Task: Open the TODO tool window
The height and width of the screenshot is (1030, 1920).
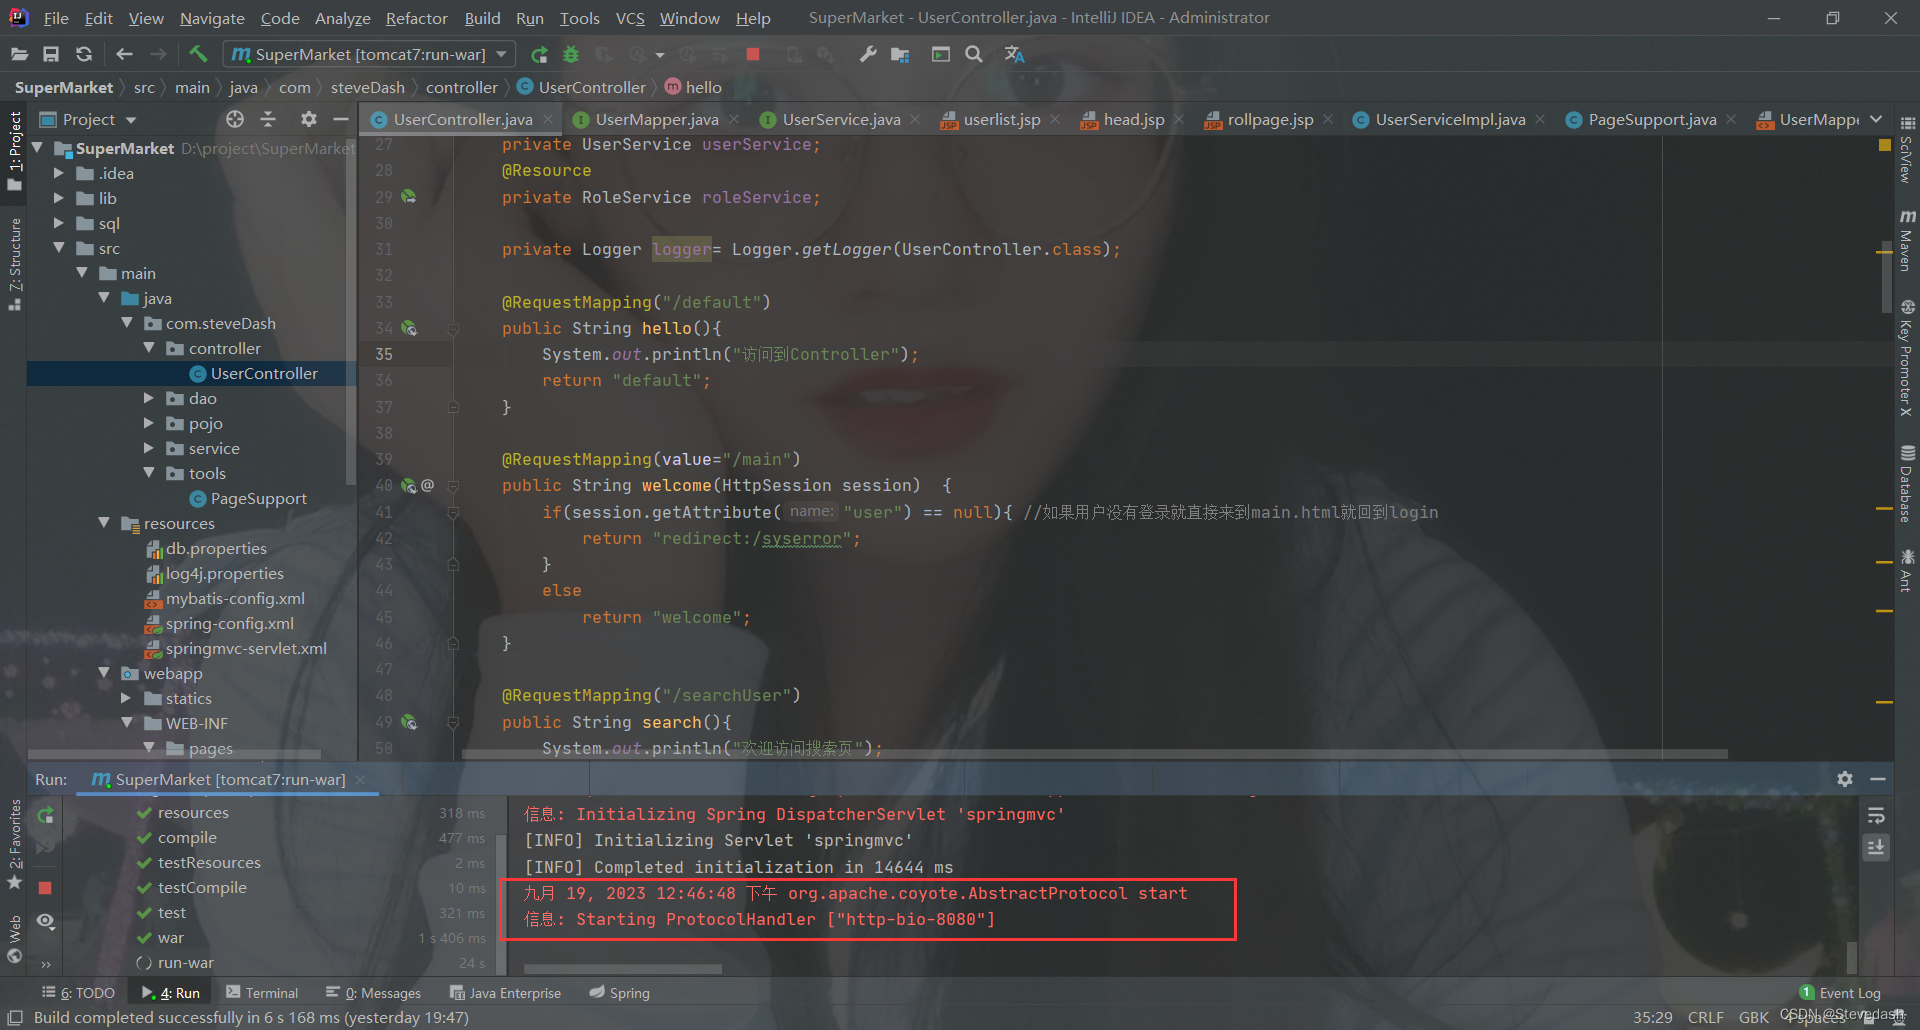Action: click(79, 993)
